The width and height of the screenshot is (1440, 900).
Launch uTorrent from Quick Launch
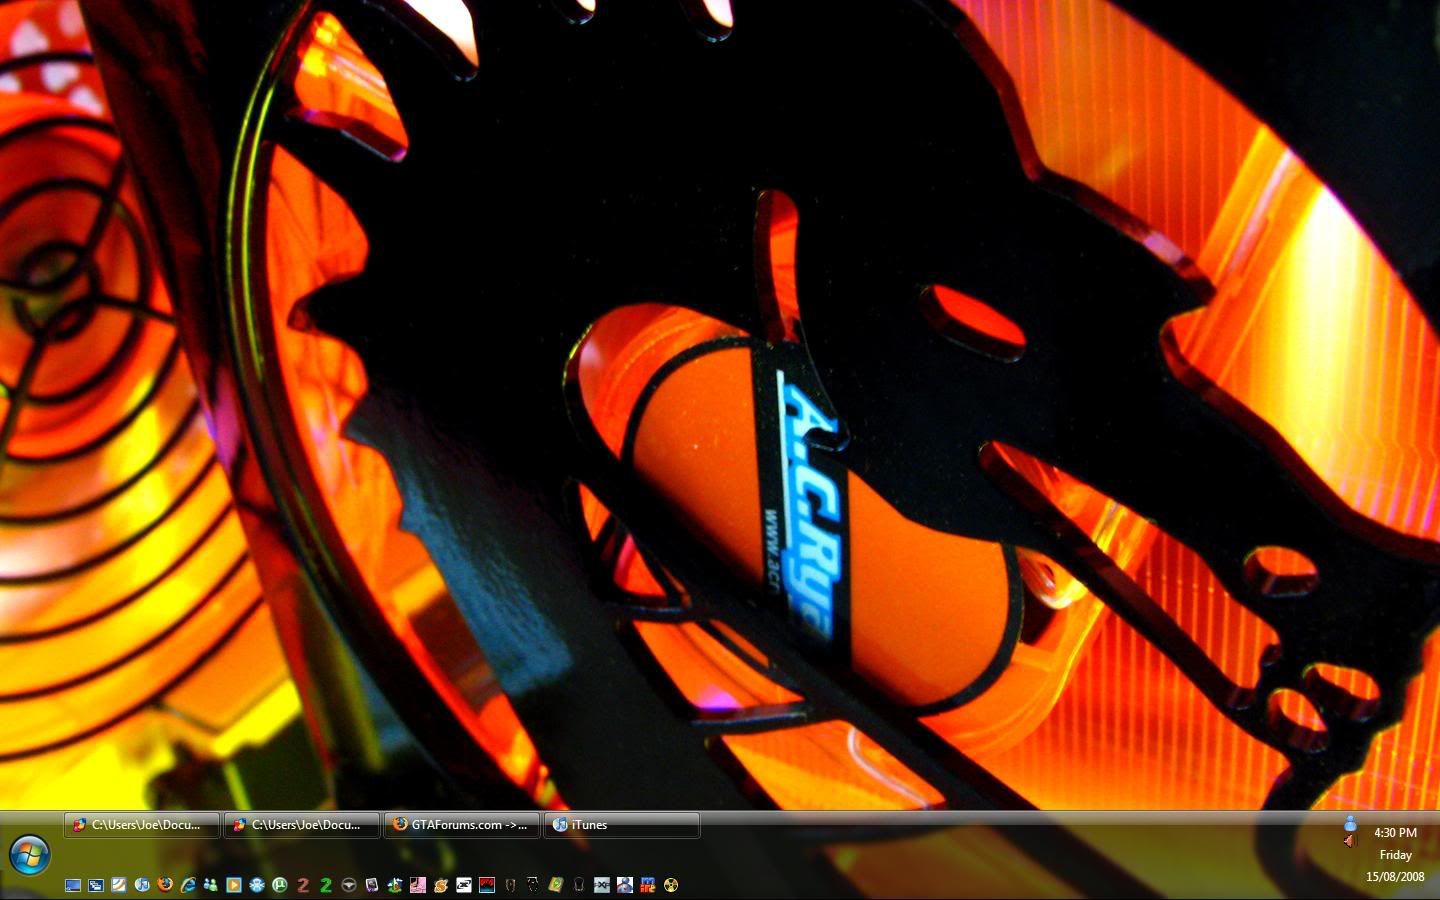[x=280, y=885]
